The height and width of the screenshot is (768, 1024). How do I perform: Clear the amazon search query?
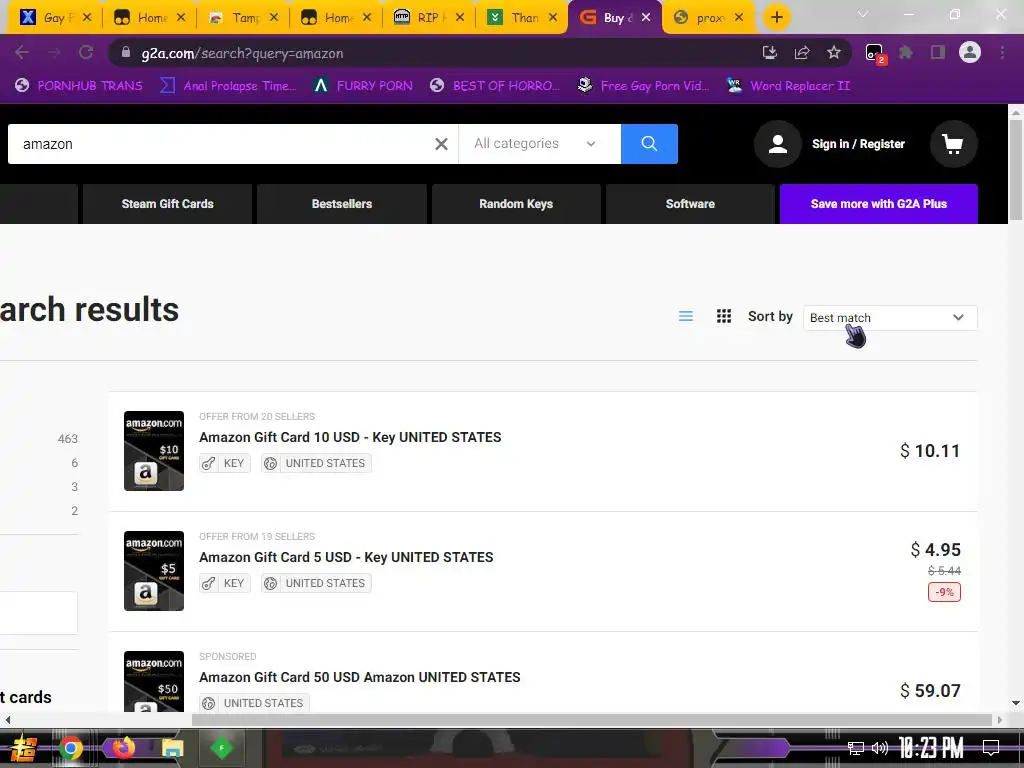tap(441, 144)
